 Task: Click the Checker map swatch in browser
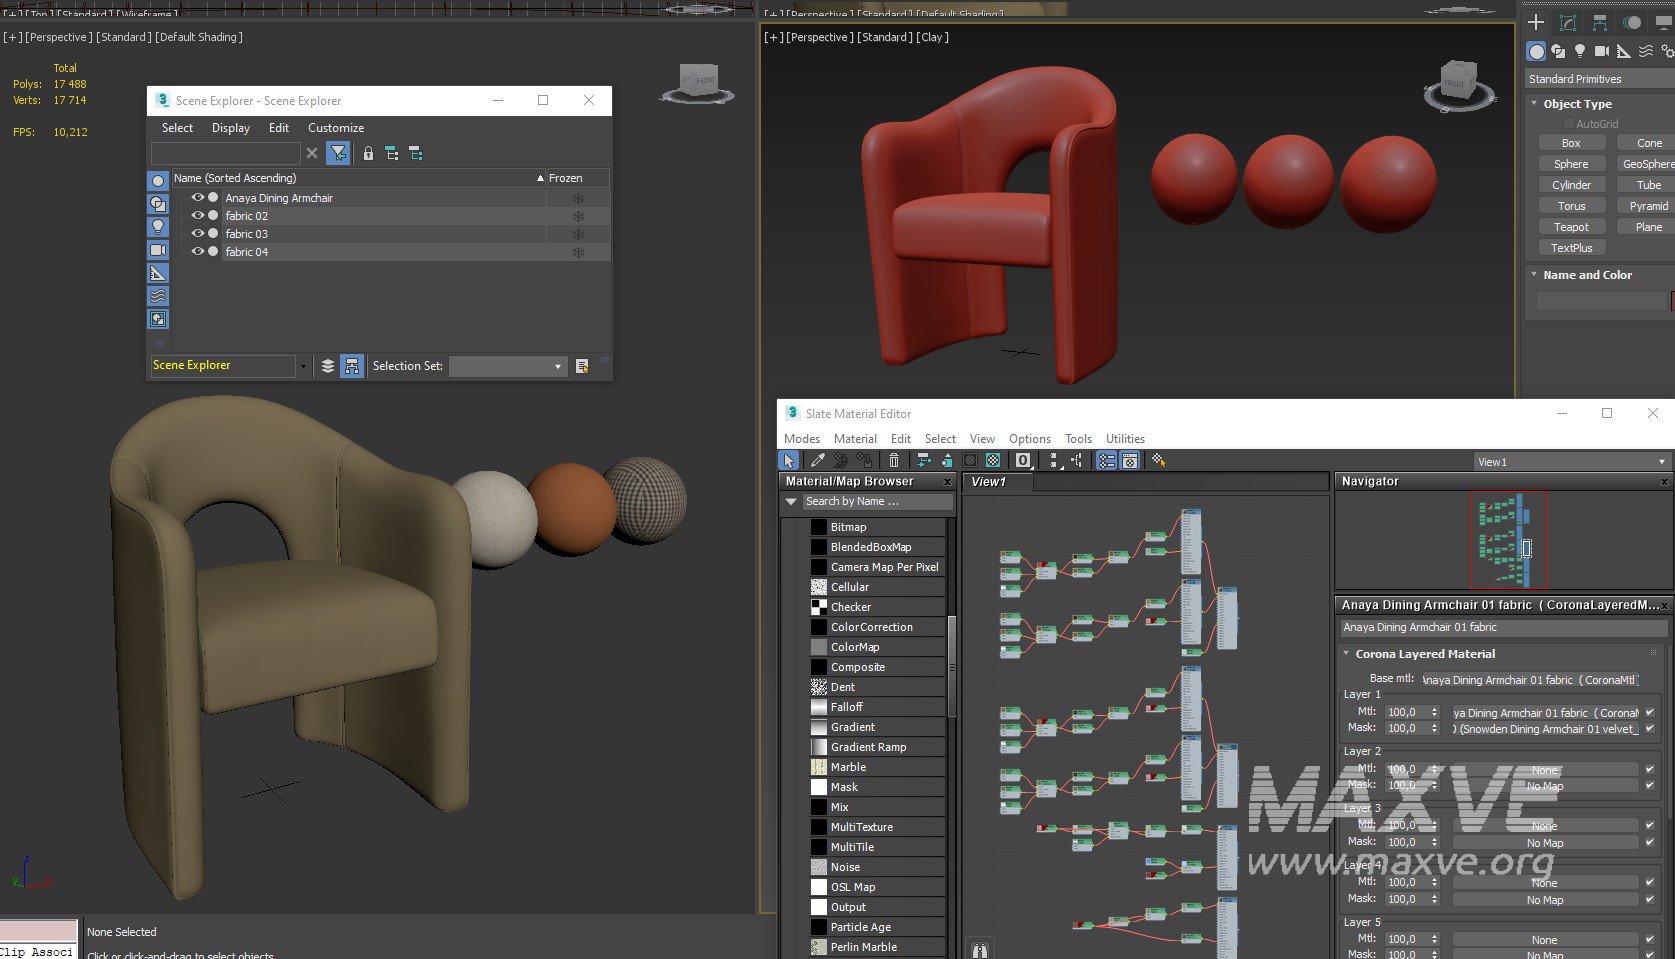click(819, 607)
